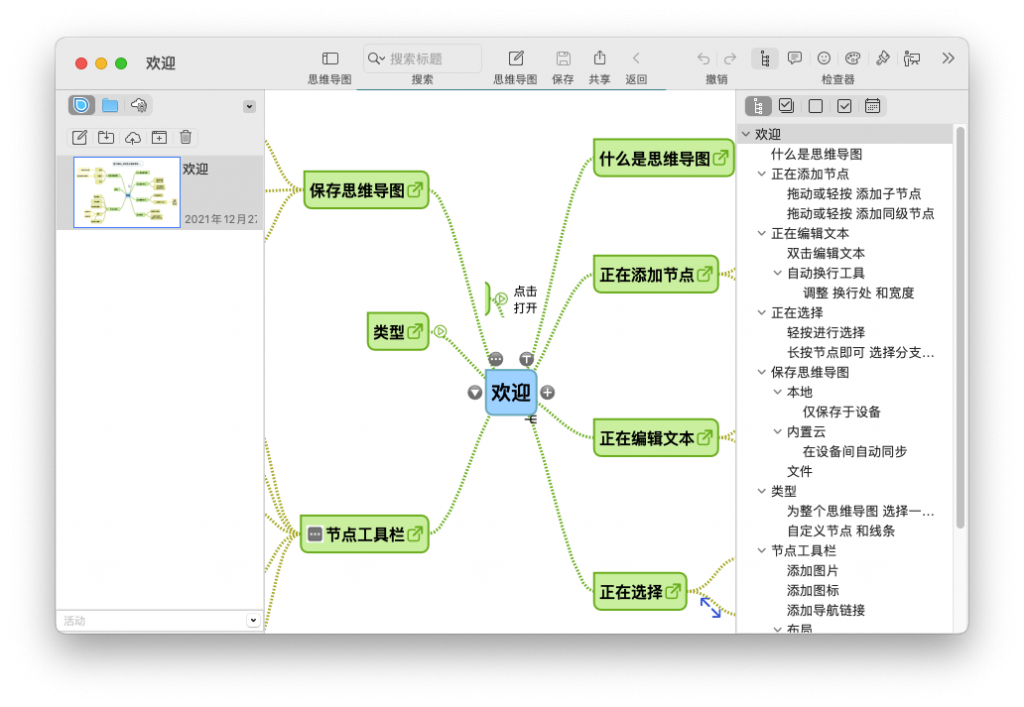The image size is (1024, 707).
Task: Open link icon on 保存思维导图 node
Action: pyautogui.click(x=415, y=190)
